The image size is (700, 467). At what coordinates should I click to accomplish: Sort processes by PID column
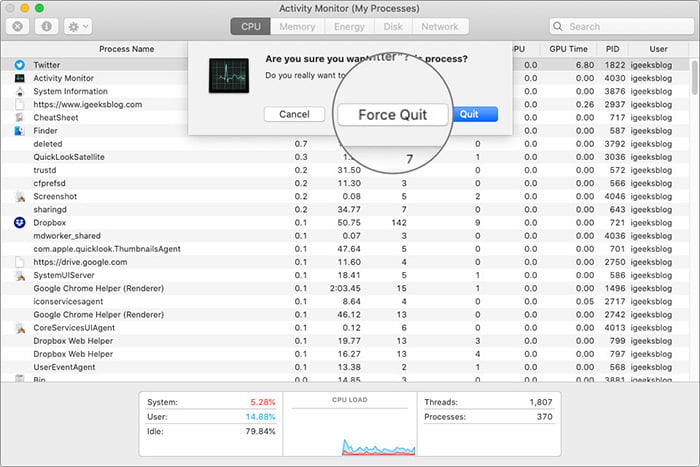612,49
